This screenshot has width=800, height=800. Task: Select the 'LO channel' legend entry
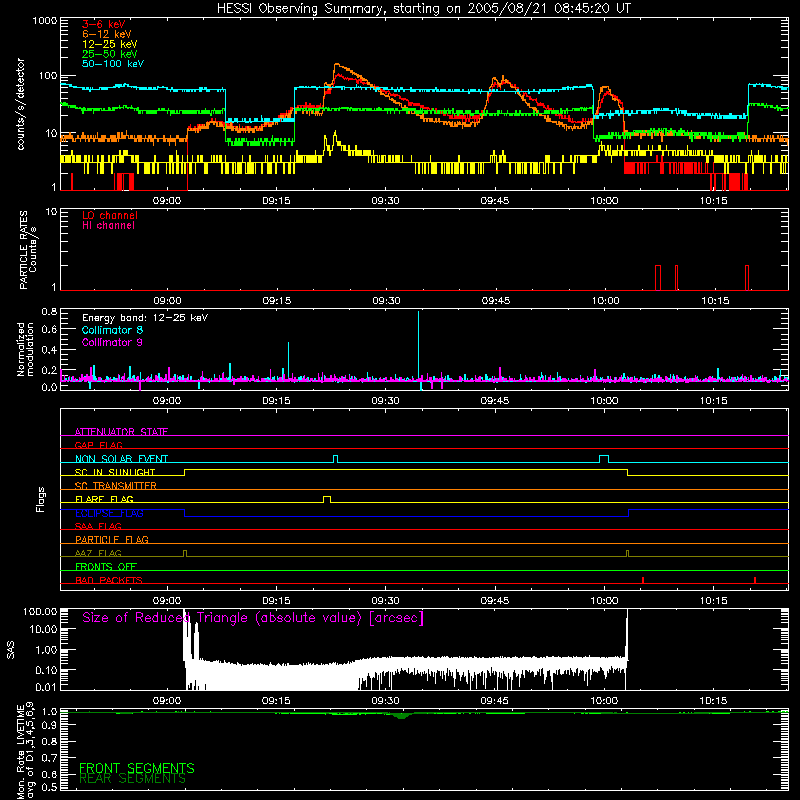click(x=110, y=215)
